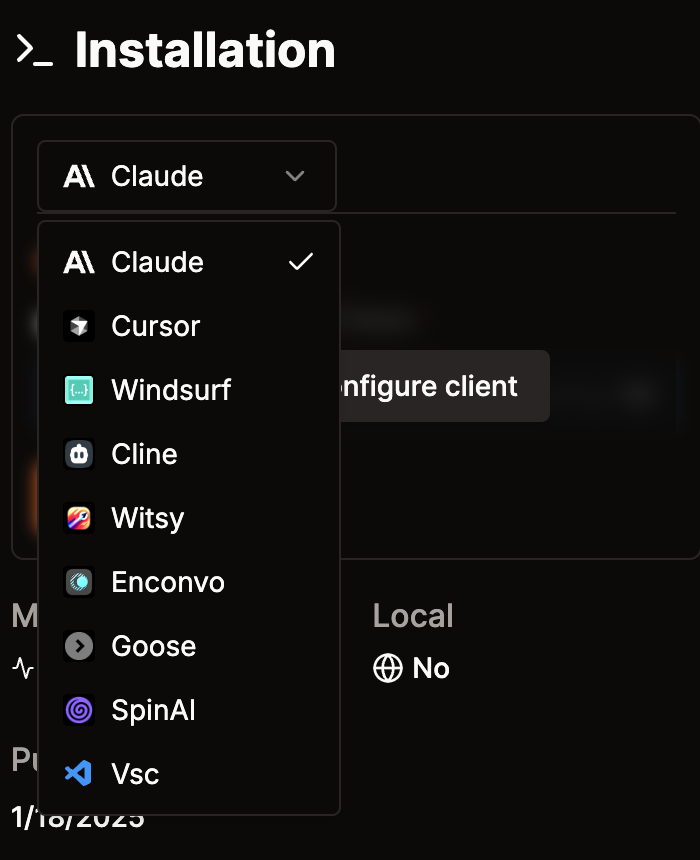Click the Goose arrow icon
Viewport: 700px width, 860px height.
click(x=79, y=646)
